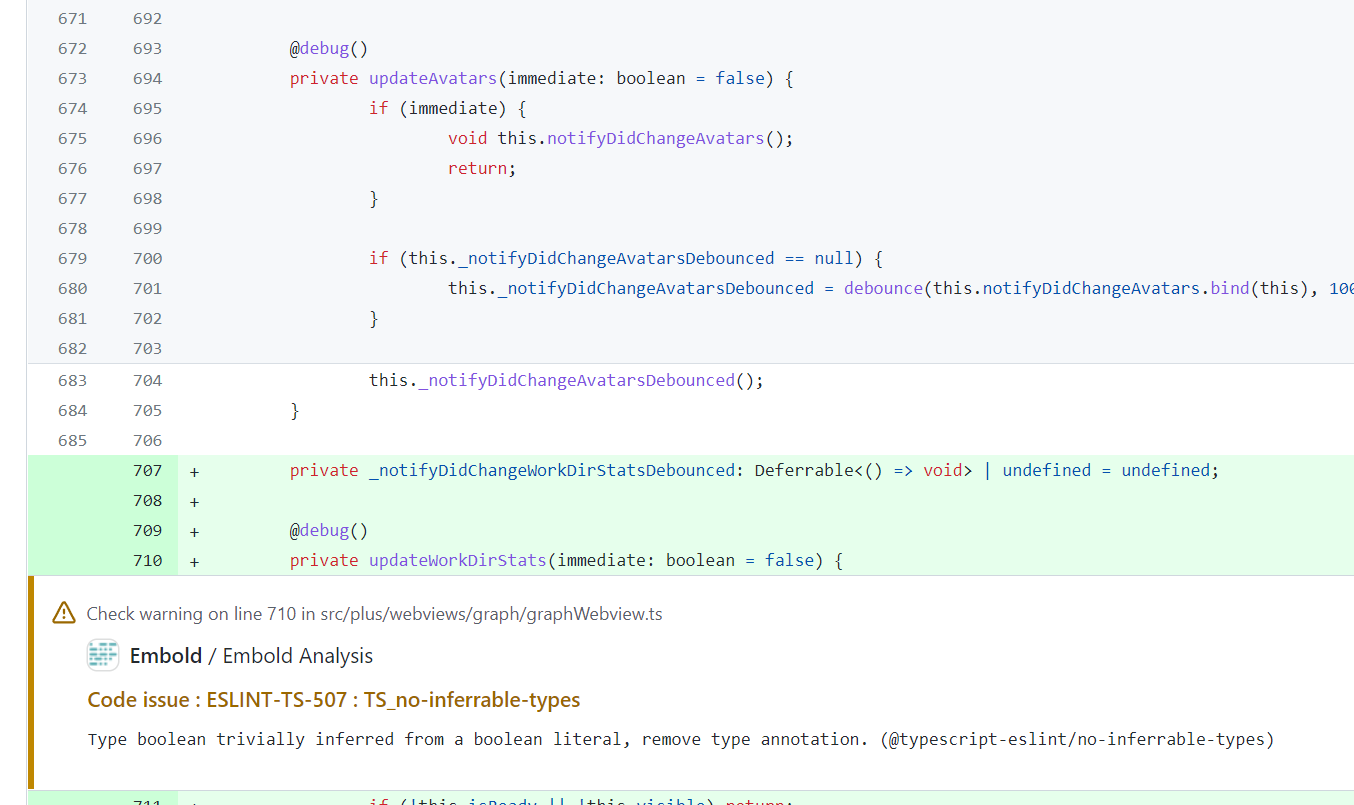Select old line number 672
1354x805 pixels.
pyautogui.click(x=72, y=48)
